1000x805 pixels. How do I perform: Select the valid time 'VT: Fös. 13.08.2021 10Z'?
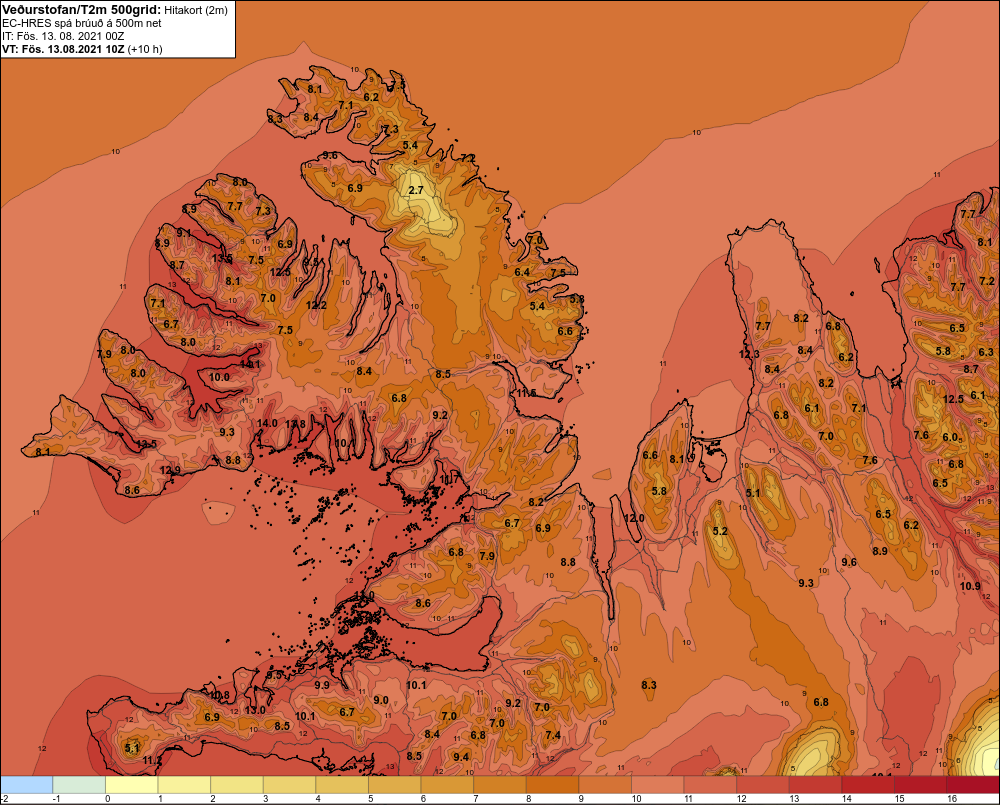pyautogui.click(x=63, y=49)
